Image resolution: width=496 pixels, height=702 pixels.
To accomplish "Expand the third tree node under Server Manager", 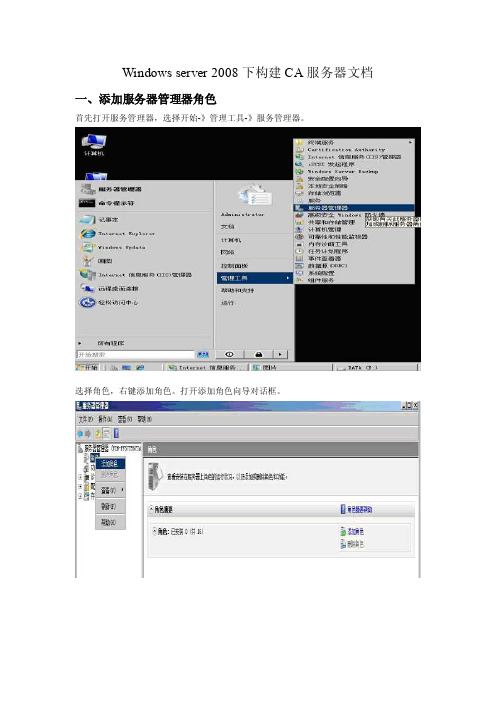I will point(80,476).
